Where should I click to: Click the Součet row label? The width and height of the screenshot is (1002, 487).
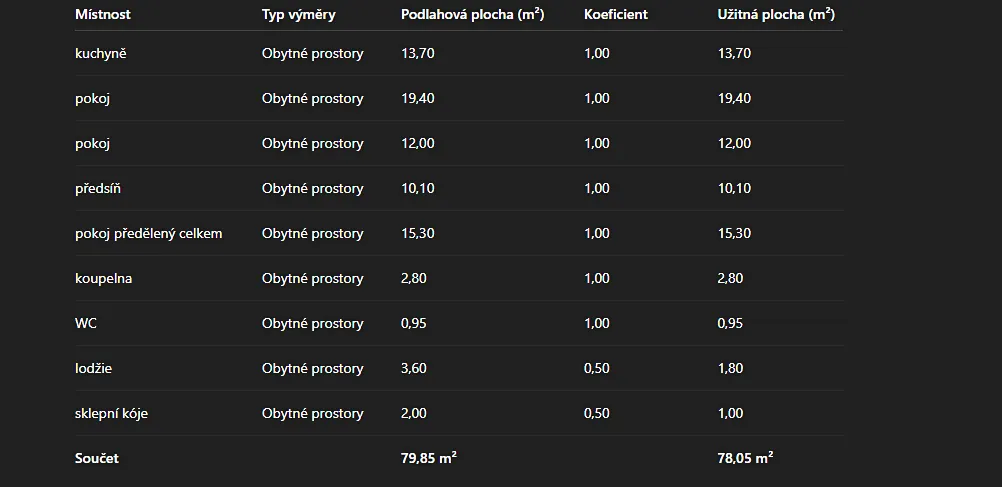[x=97, y=459]
